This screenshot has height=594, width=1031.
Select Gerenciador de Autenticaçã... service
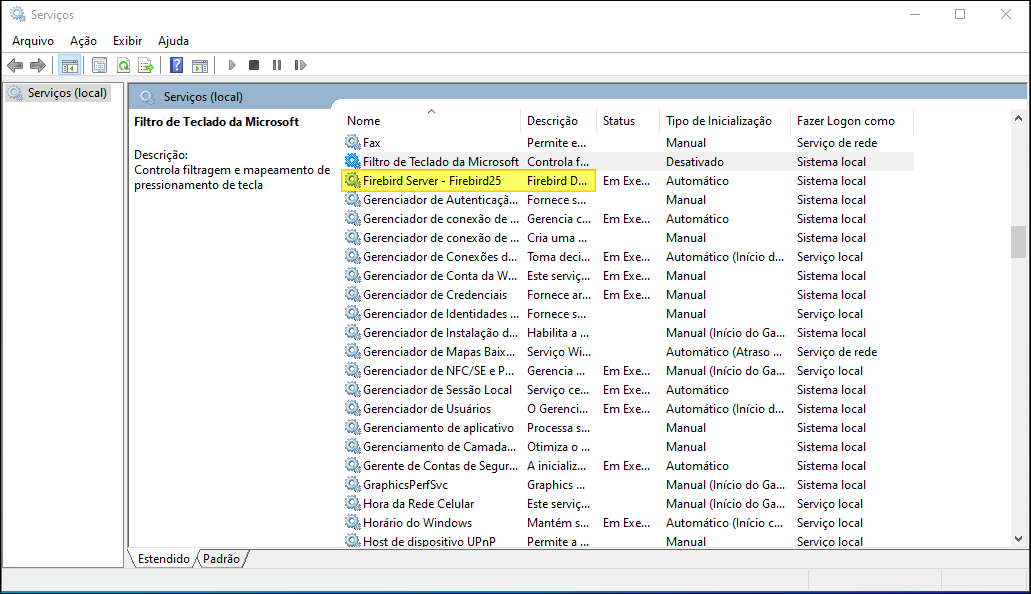click(x=628, y=199)
